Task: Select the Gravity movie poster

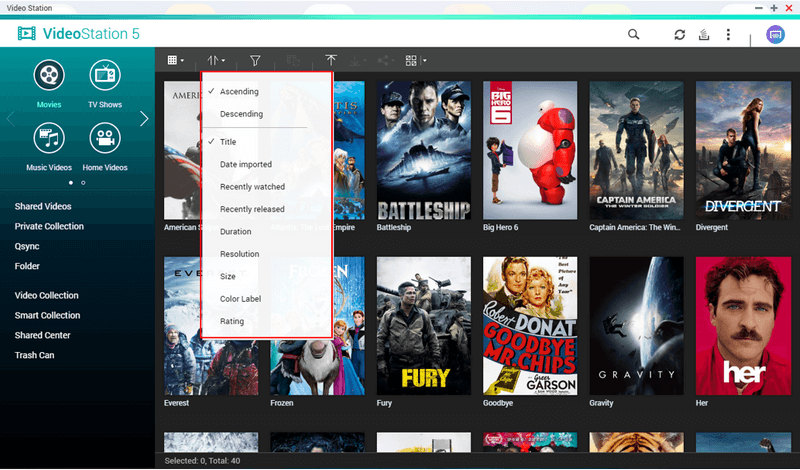Action: click(636, 326)
